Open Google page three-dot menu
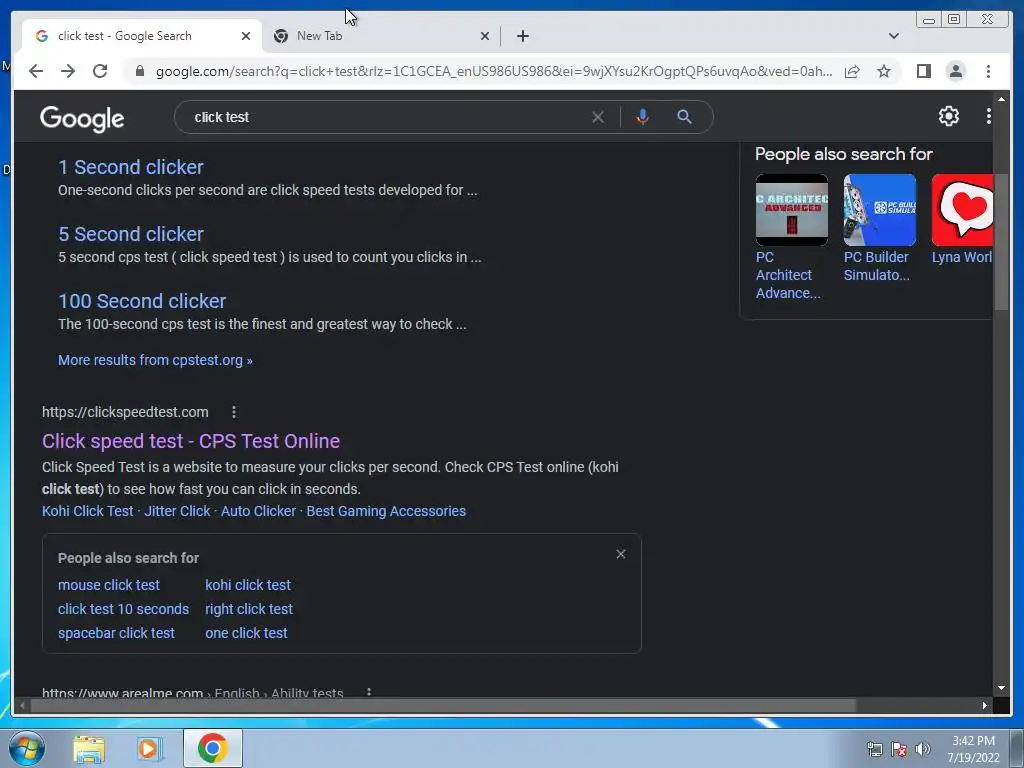 [x=988, y=116]
